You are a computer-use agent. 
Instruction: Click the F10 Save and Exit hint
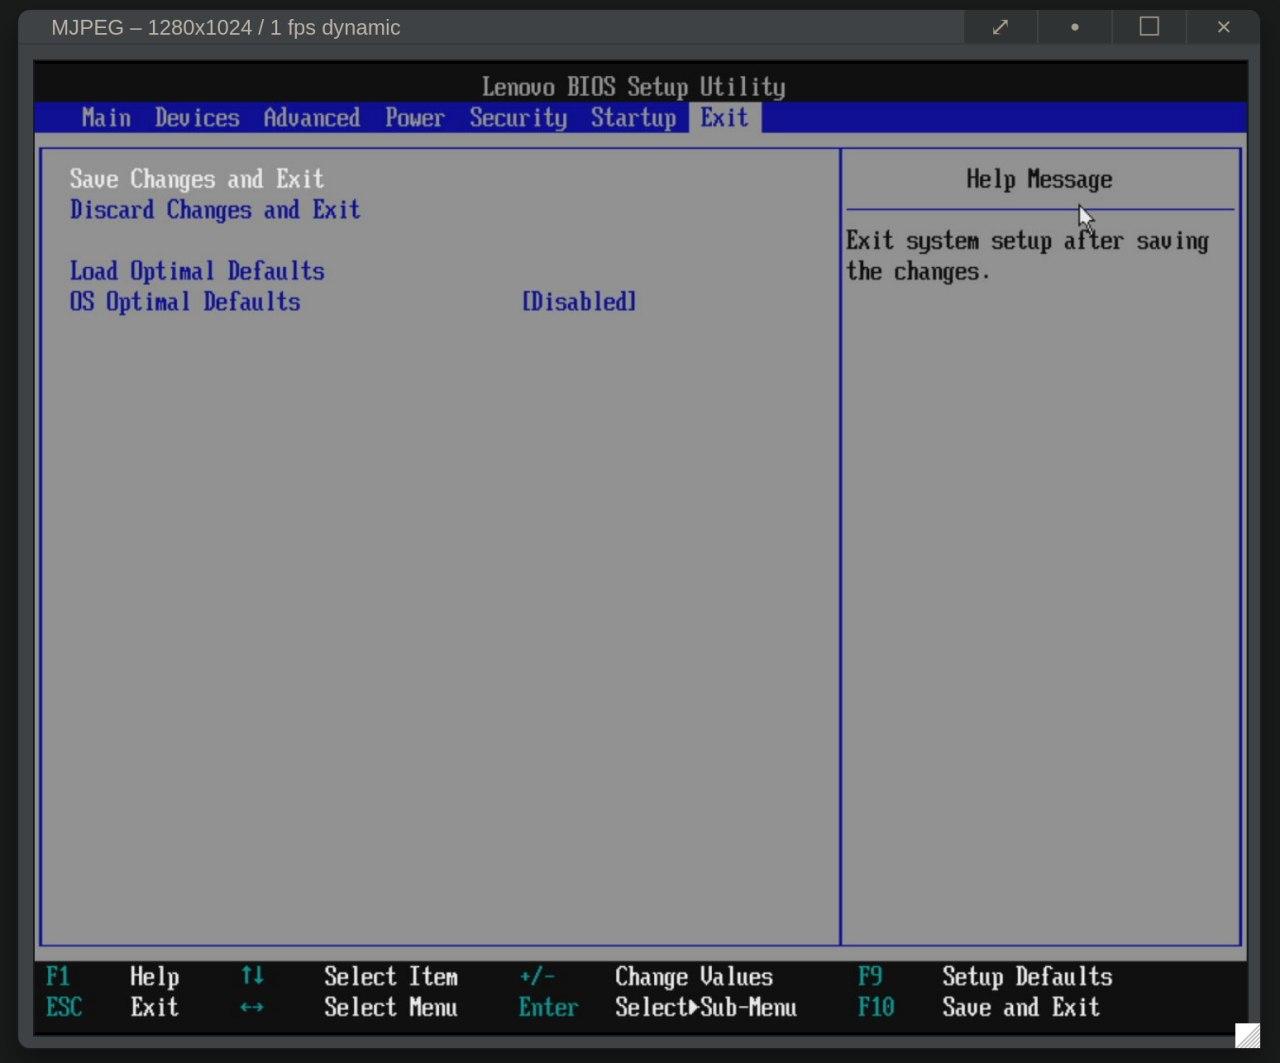pyautogui.click(x=979, y=1008)
